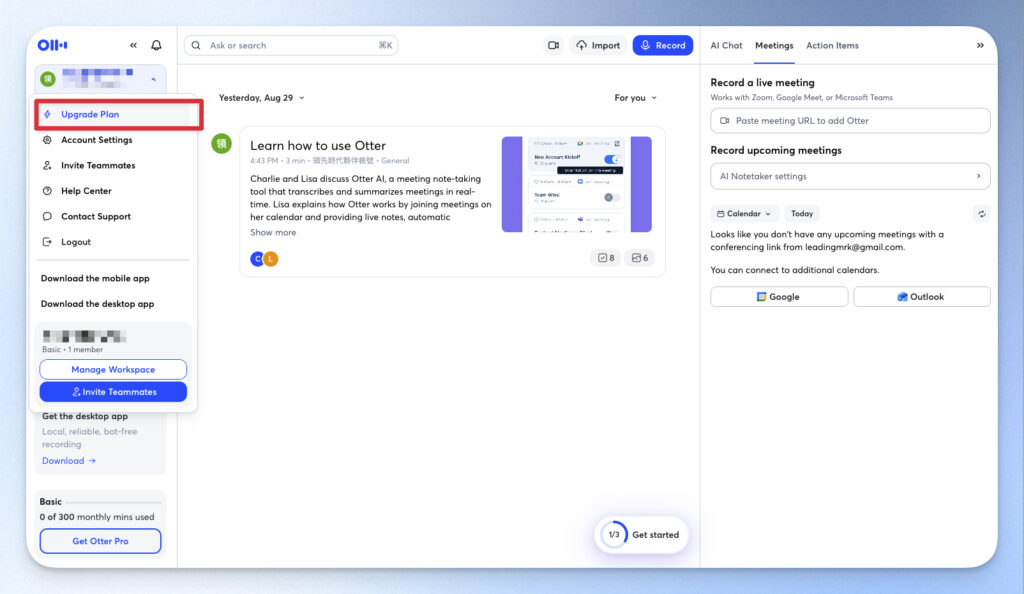Image resolution: width=1024 pixels, height=594 pixels.
Task: Click the Basic 1 member text
Action: click(x=72, y=350)
